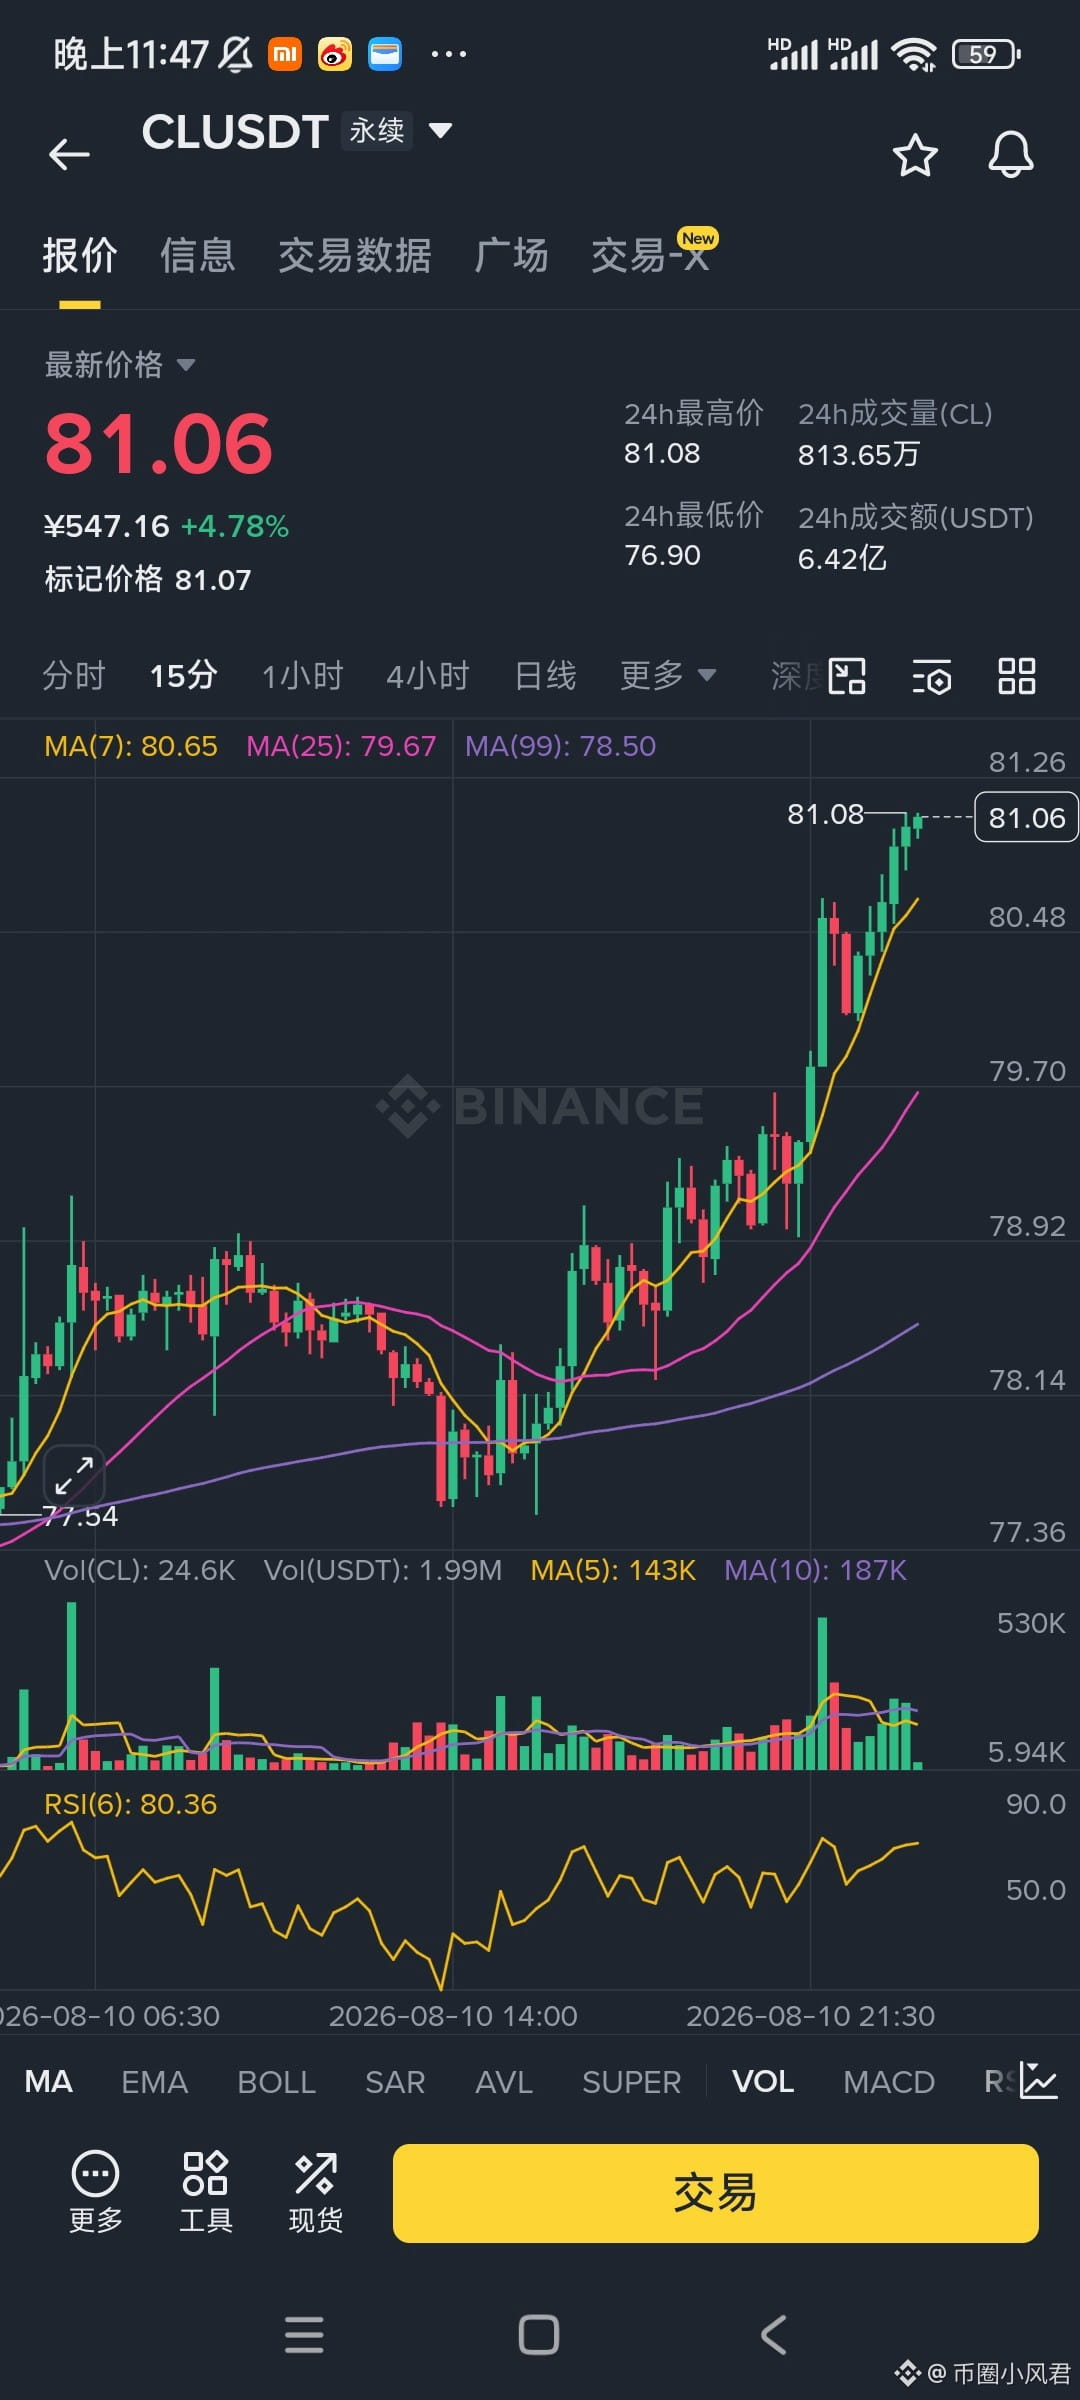Image resolution: width=1080 pixels, height=2400 pixels.
Task: Select the 1小时 timeframe
Action: [x=302, y=676]
